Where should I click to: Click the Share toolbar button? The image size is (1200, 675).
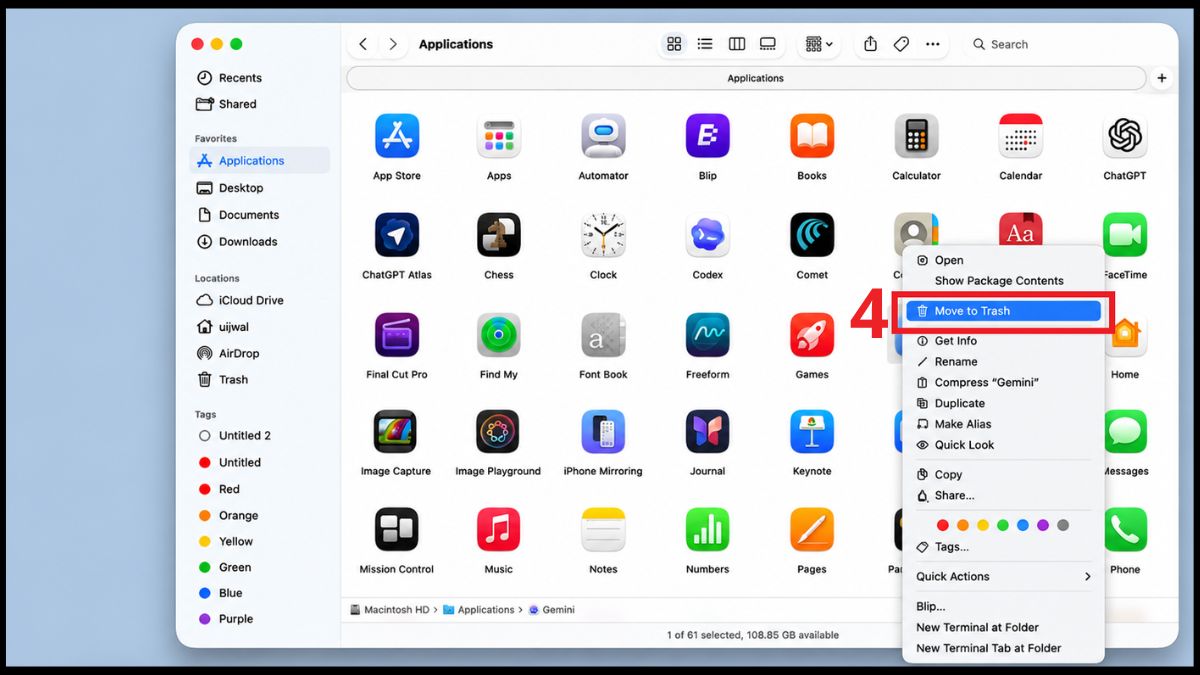[x=870, y=44]
